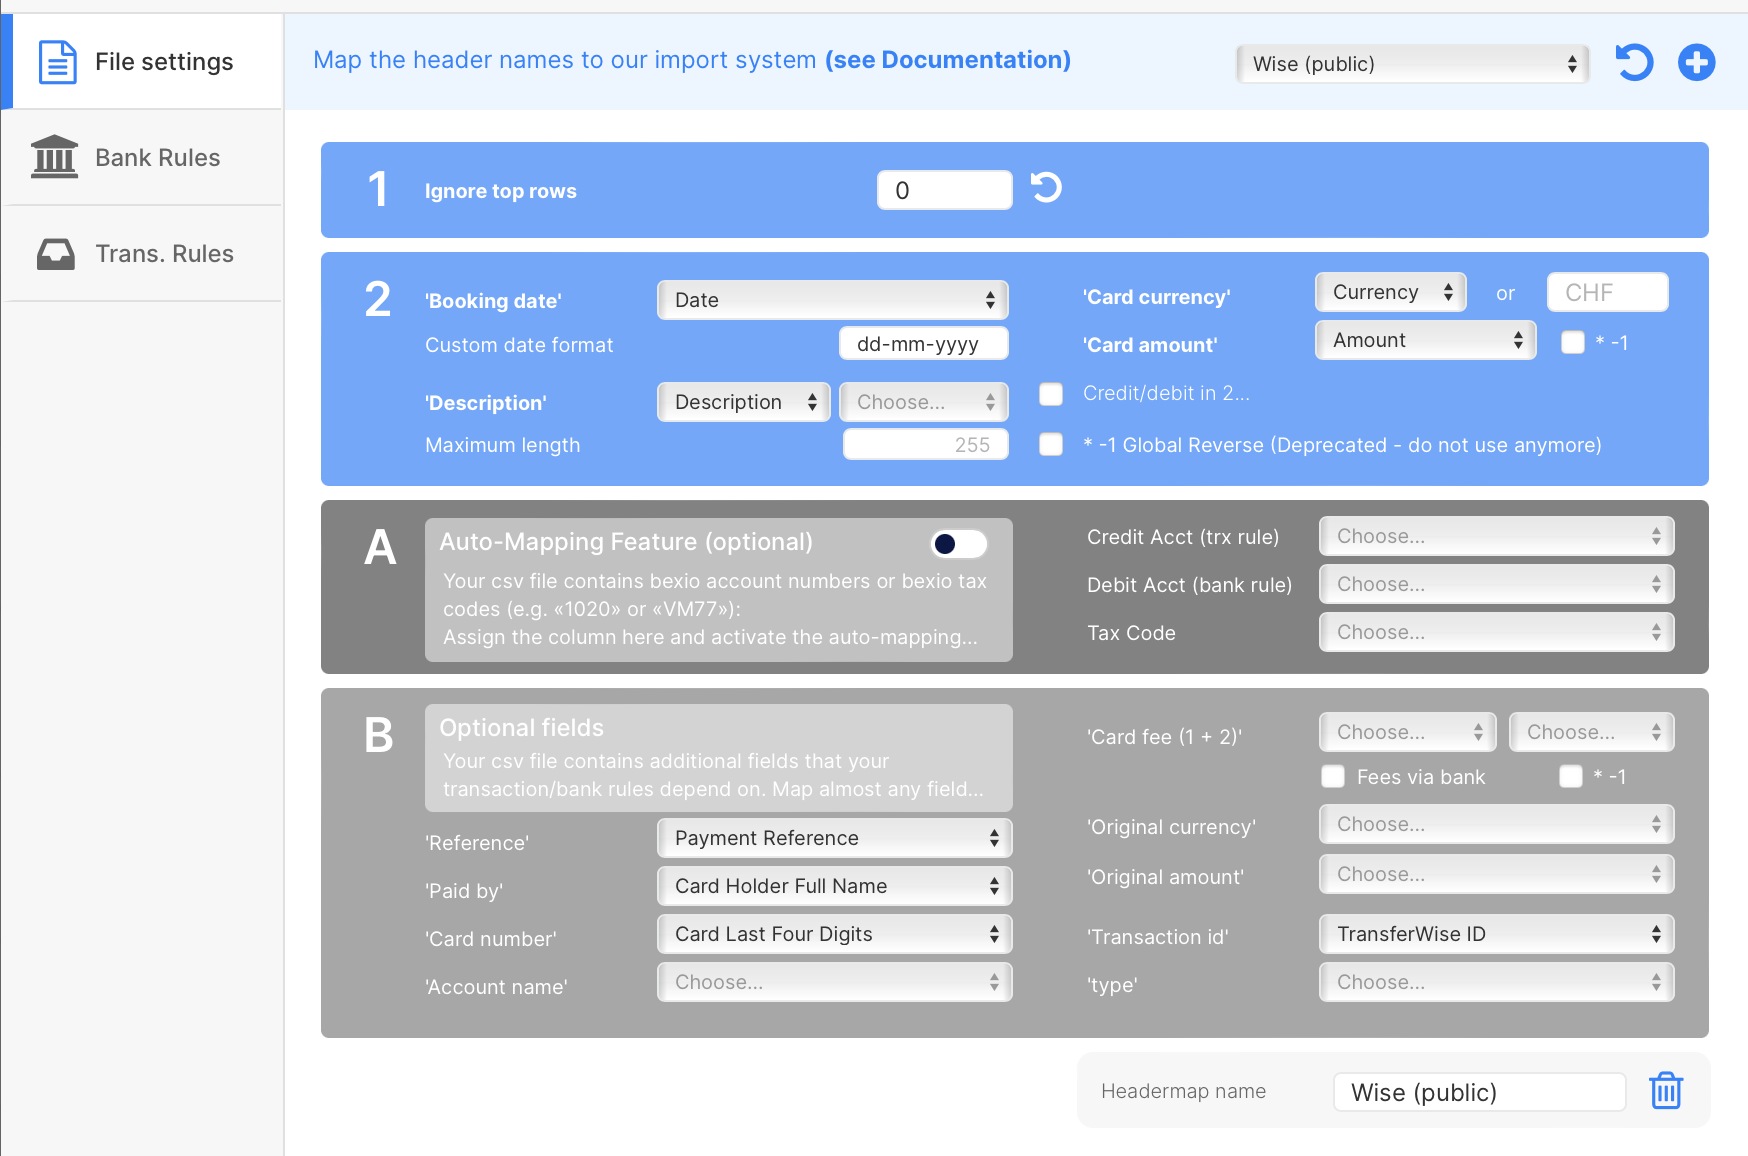Viewport: 1748px width, 1156px height.
Task: Click the File settings document icon
Action: click(x=57, y=62)
